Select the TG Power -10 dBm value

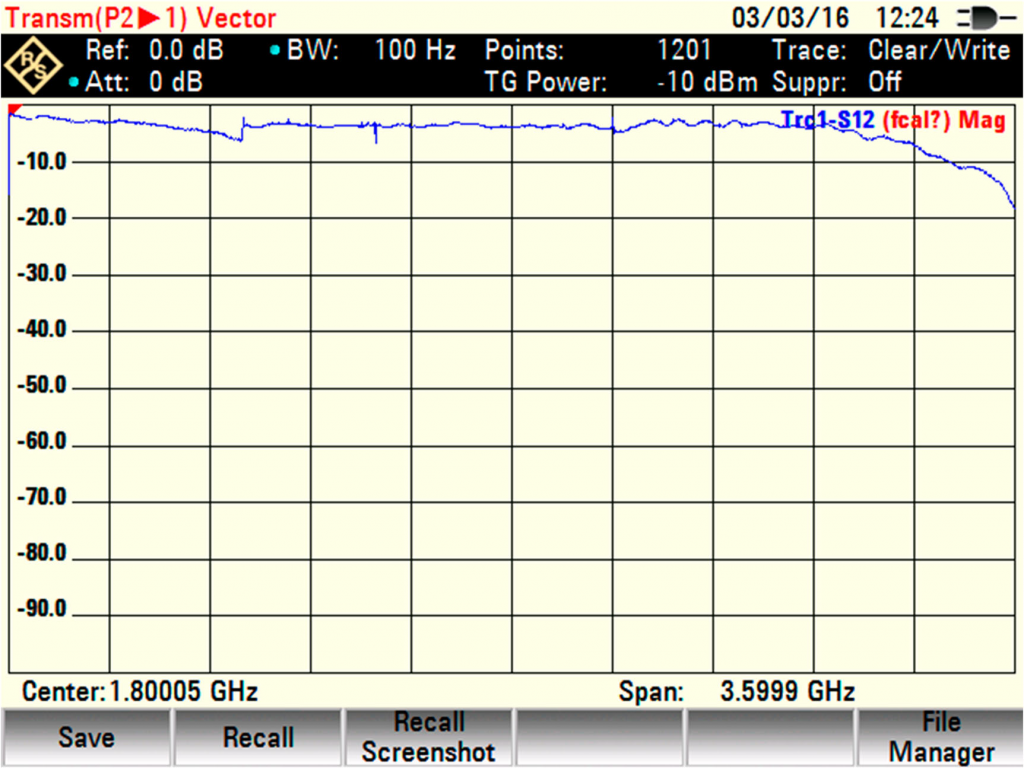(707, 82)
